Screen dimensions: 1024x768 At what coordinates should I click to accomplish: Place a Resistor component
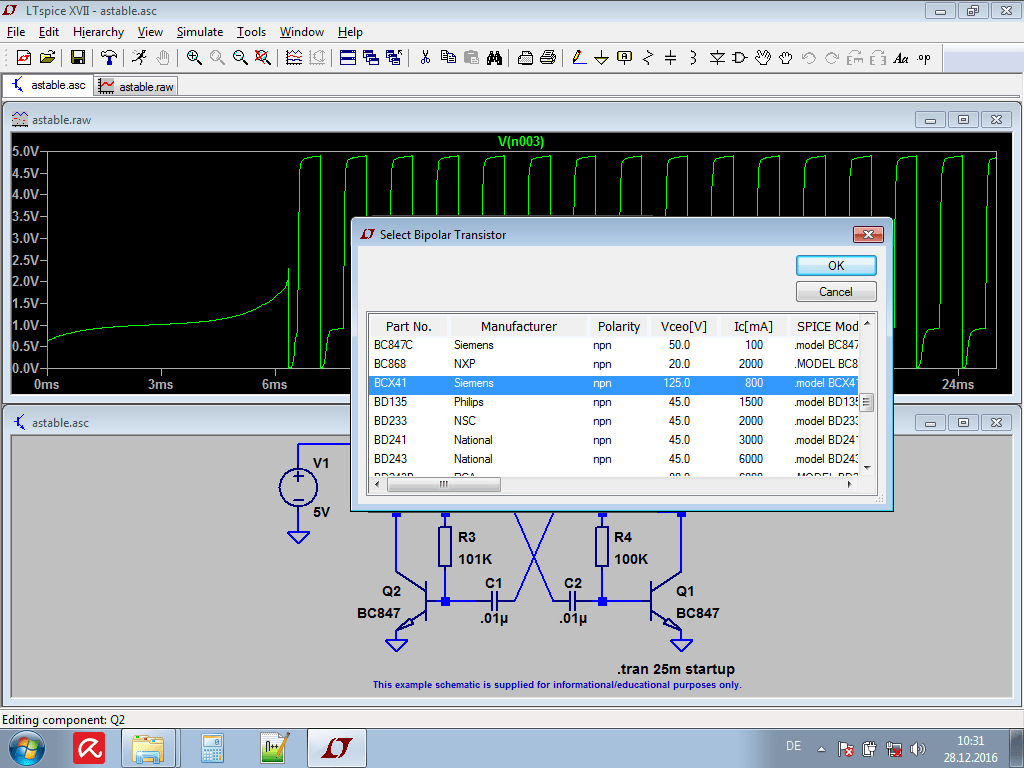point(646,58)
